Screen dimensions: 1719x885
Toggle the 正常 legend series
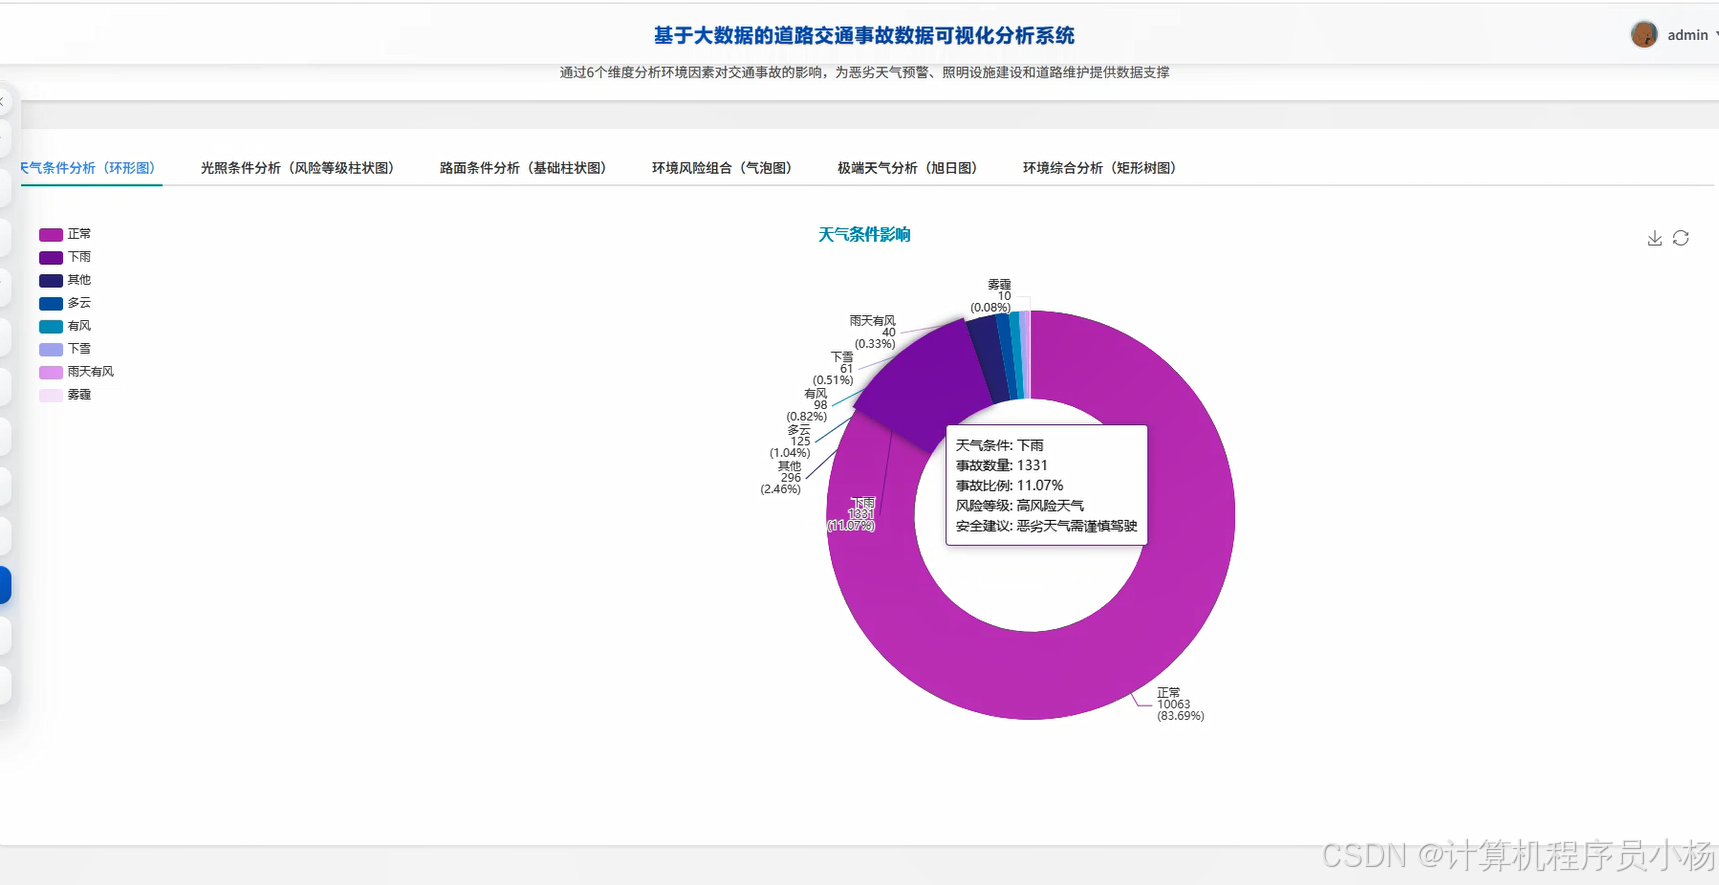[65, 234]
